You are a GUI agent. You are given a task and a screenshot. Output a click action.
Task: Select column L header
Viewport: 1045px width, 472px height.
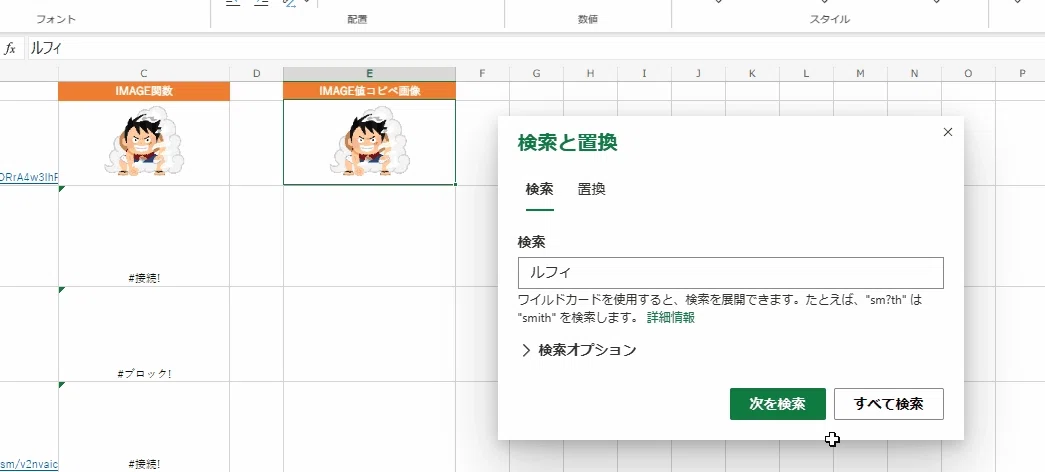click(x=806, y=74)
